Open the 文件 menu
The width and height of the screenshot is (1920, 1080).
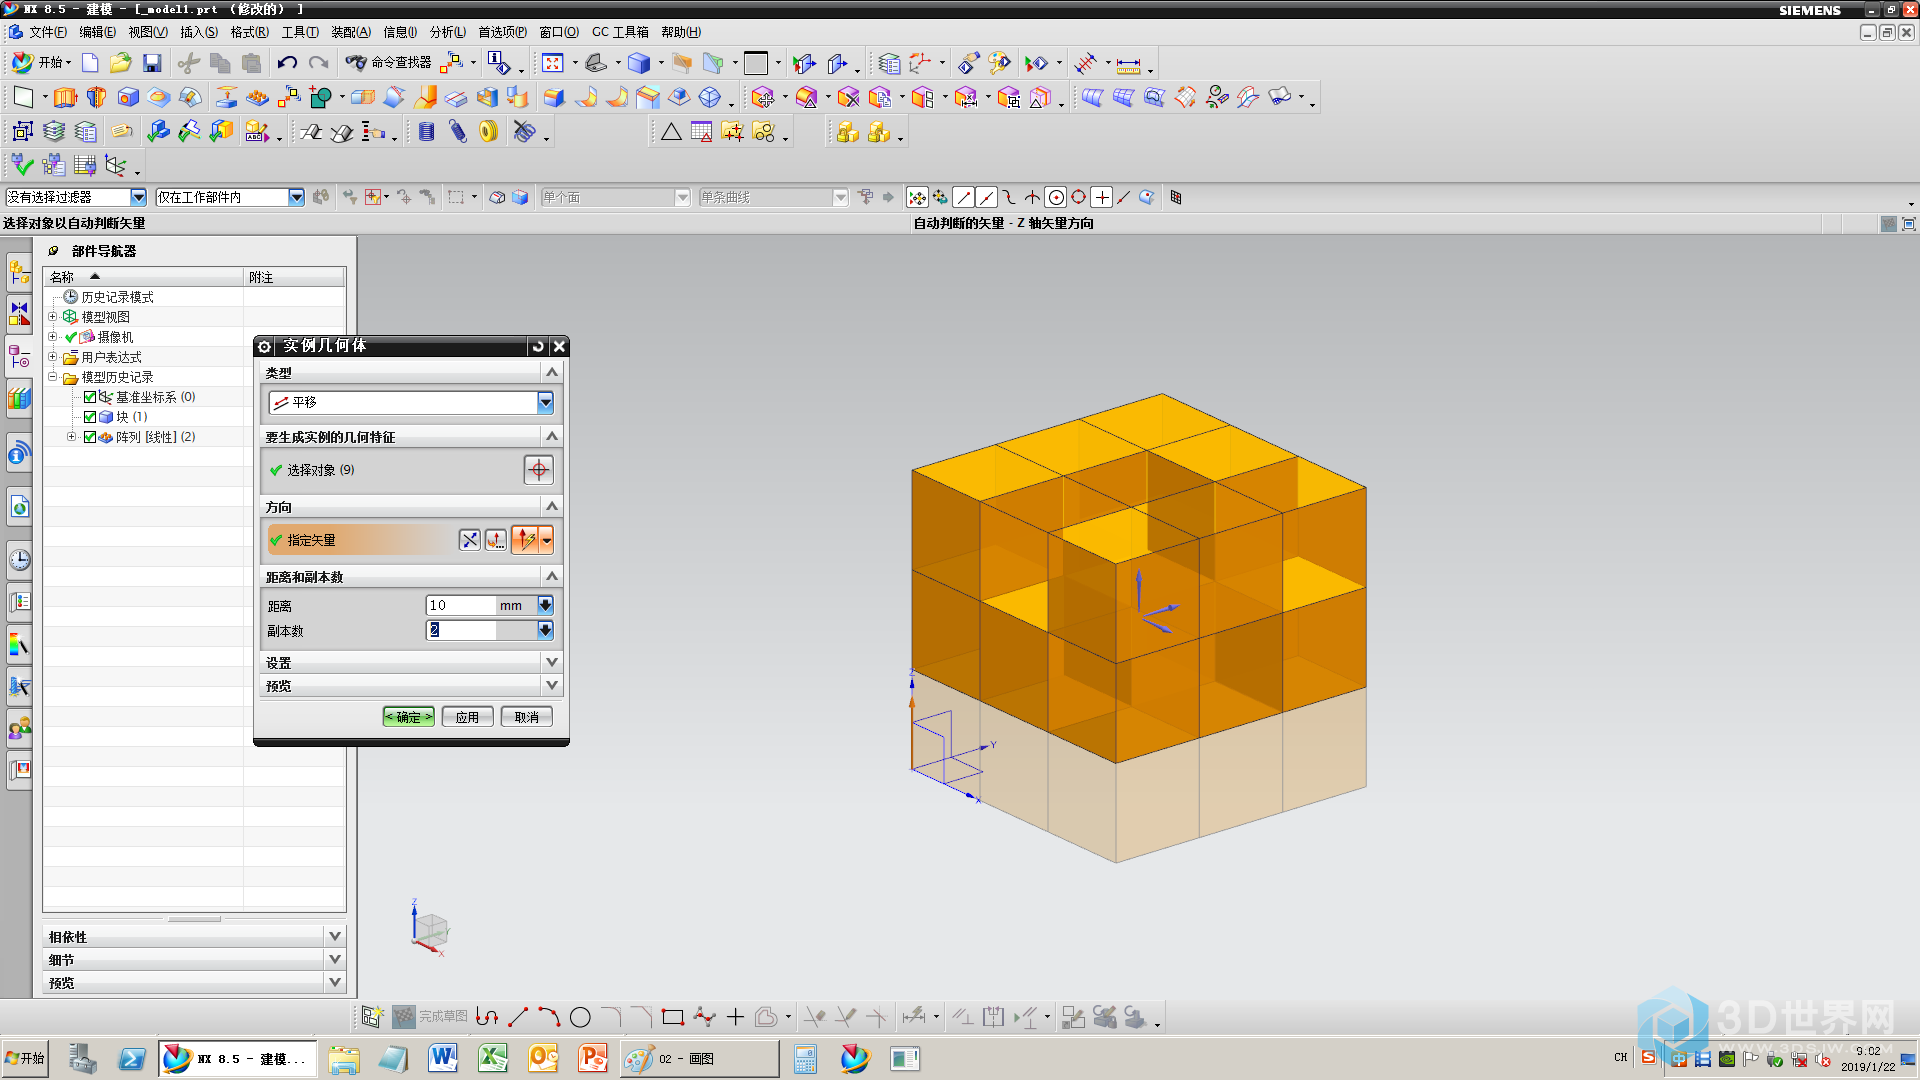tap(47, 32)
